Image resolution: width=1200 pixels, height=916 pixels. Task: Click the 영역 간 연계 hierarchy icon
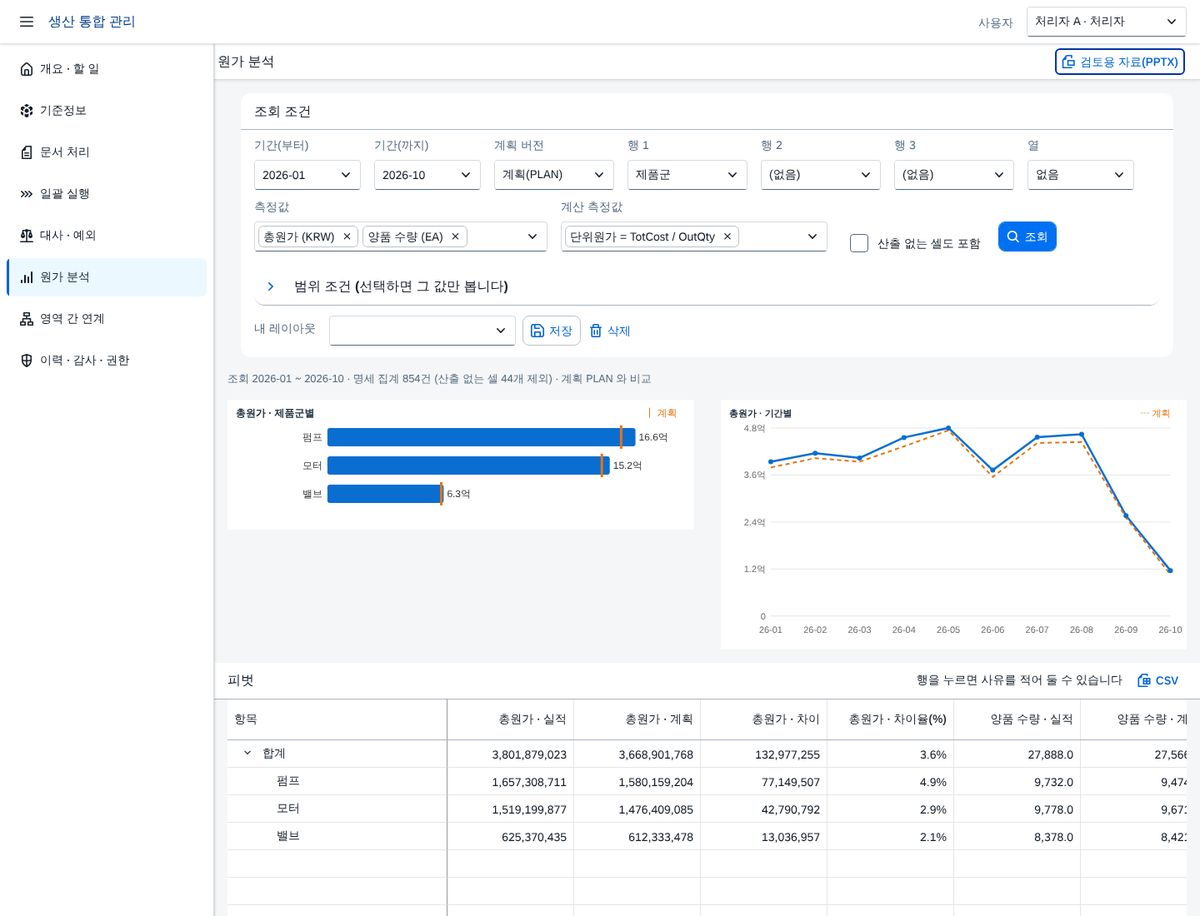26,319
